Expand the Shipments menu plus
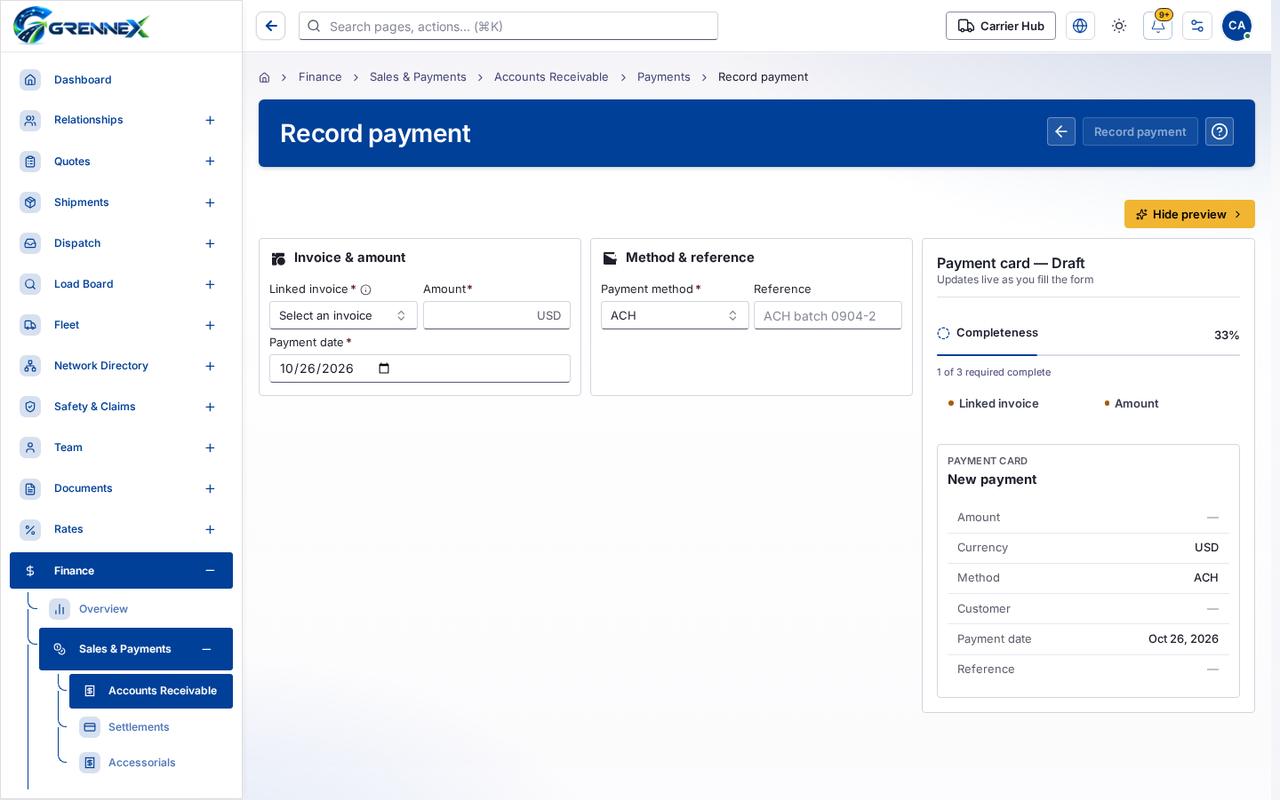Image resolution: width=1280 pixels, height=800 pixels. [210, 202]
